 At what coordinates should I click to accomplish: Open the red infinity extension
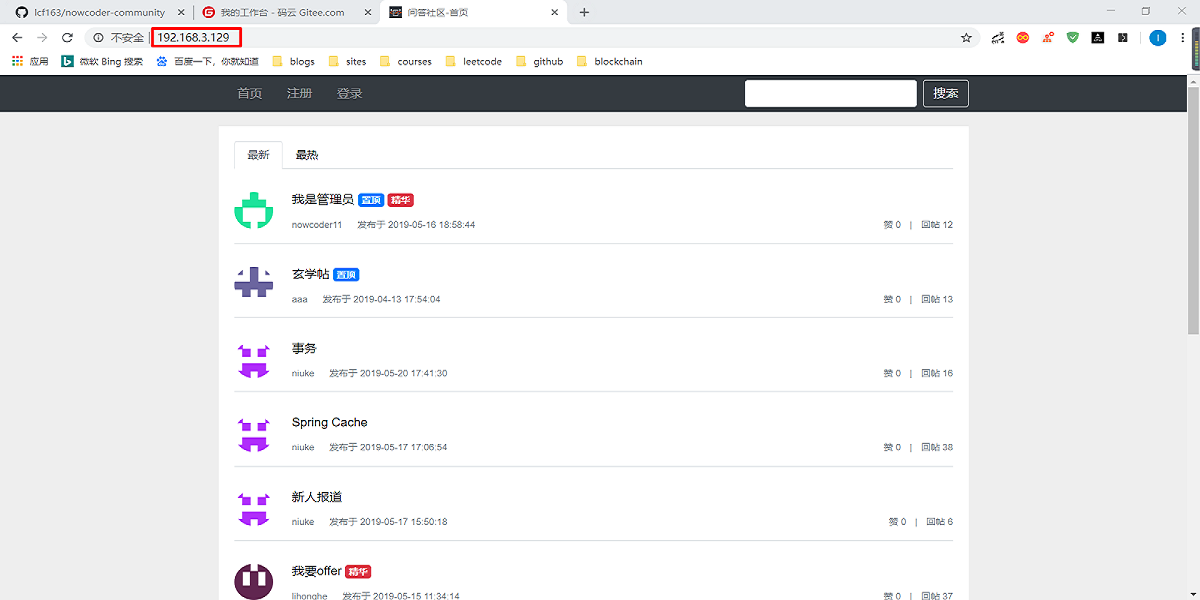click(x=1022, y=37)
